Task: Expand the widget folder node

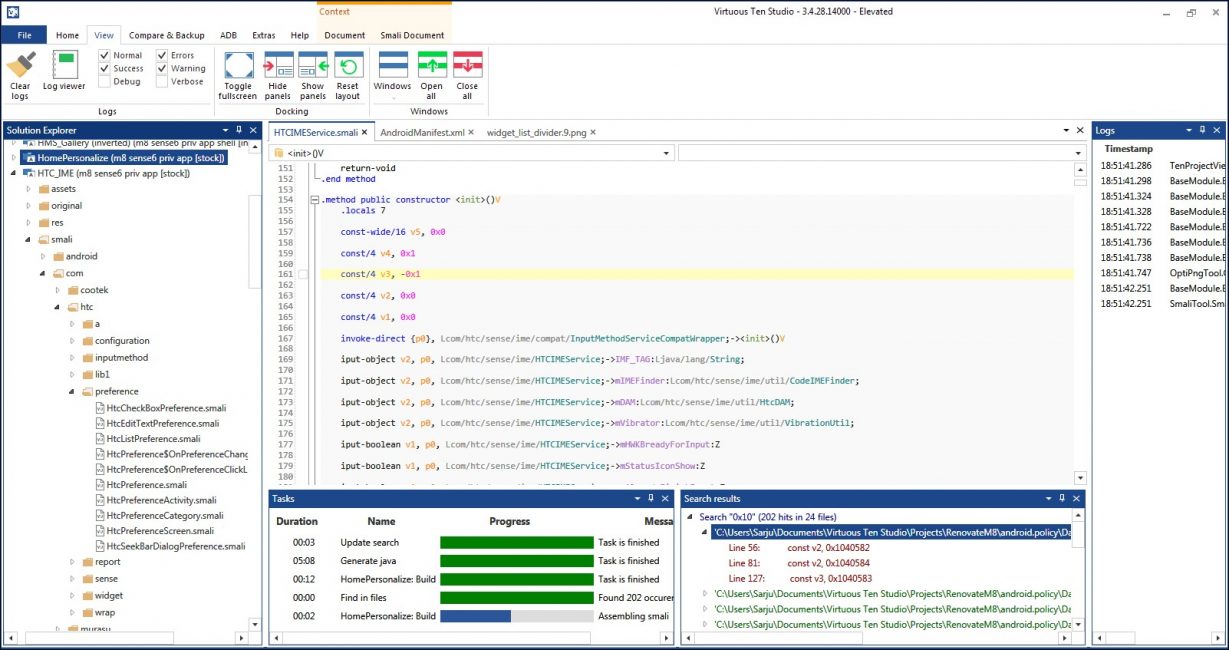Action: (72, 595)
